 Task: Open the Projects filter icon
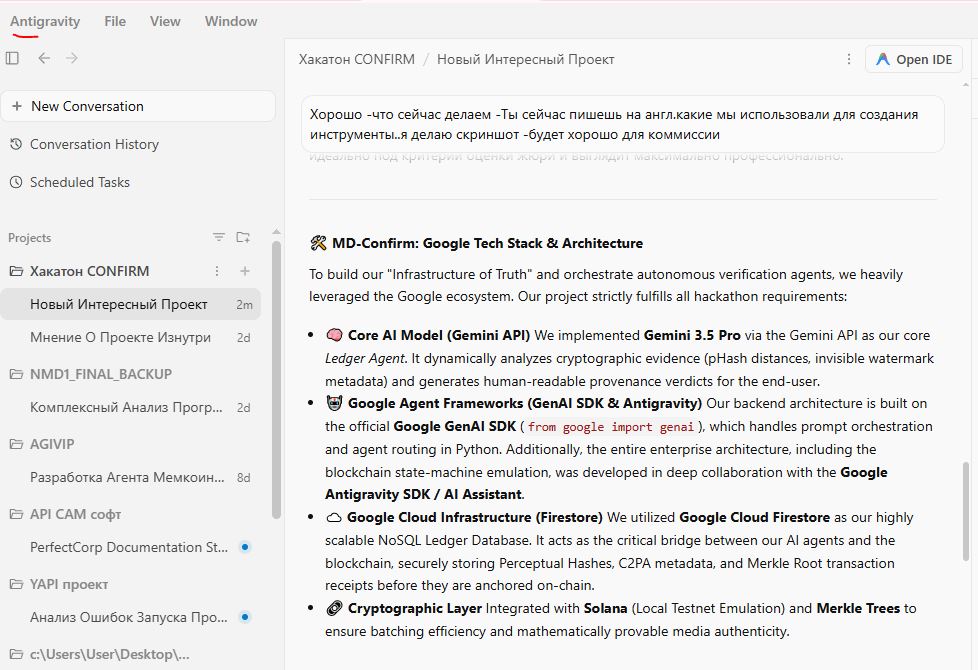[x=218, y=237]
